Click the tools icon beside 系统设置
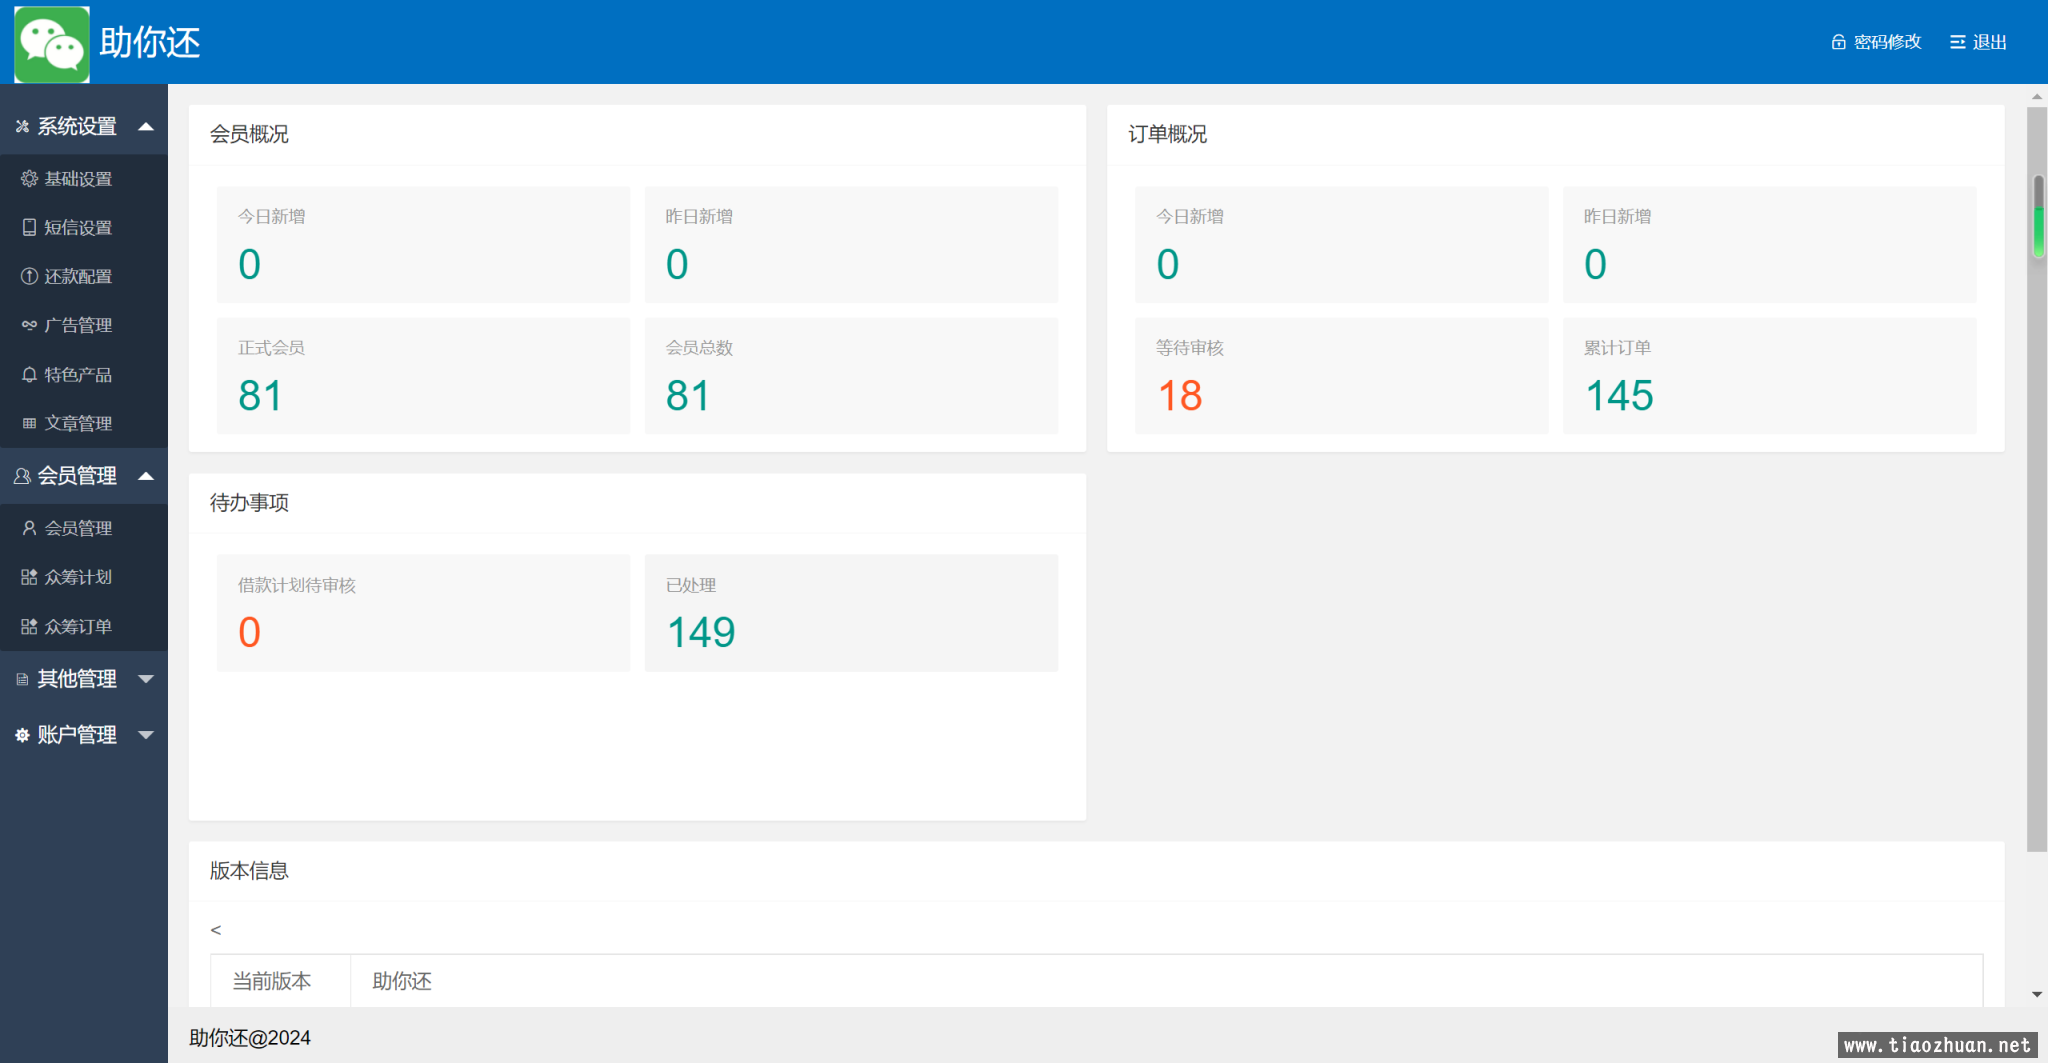This screenshot has height=1063, width=2048. [x=22, y=126]
